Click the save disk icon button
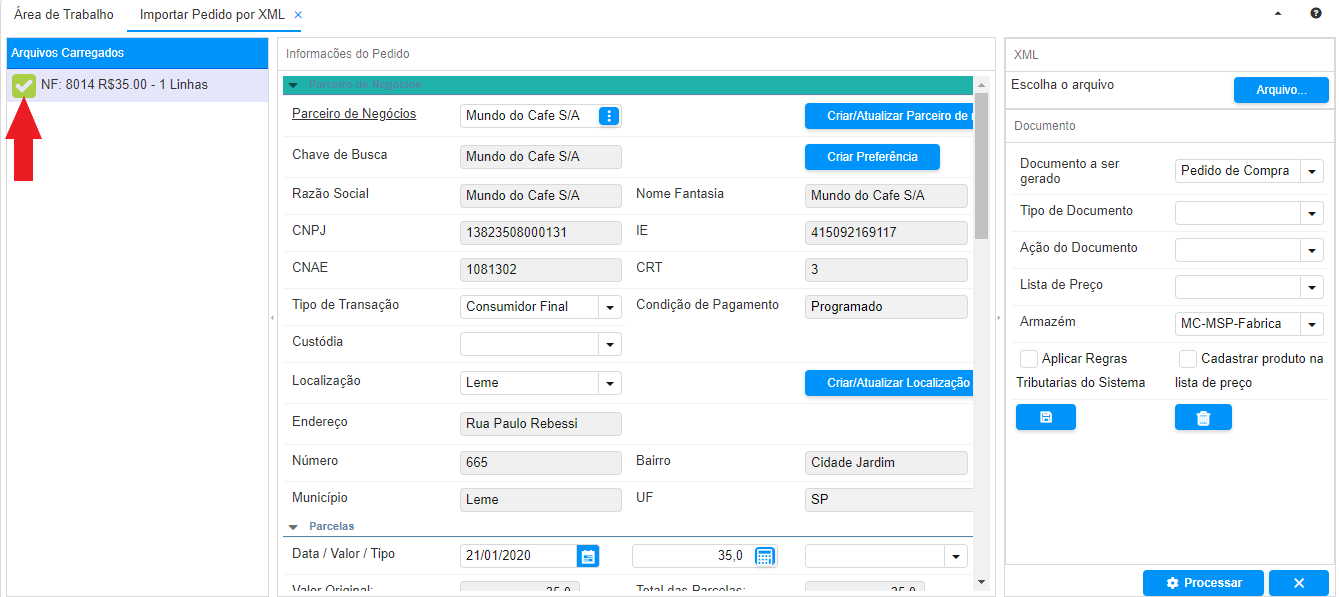Image resolution: width=1339 pixels, height=597 pixels. [x=1045, y=417]
